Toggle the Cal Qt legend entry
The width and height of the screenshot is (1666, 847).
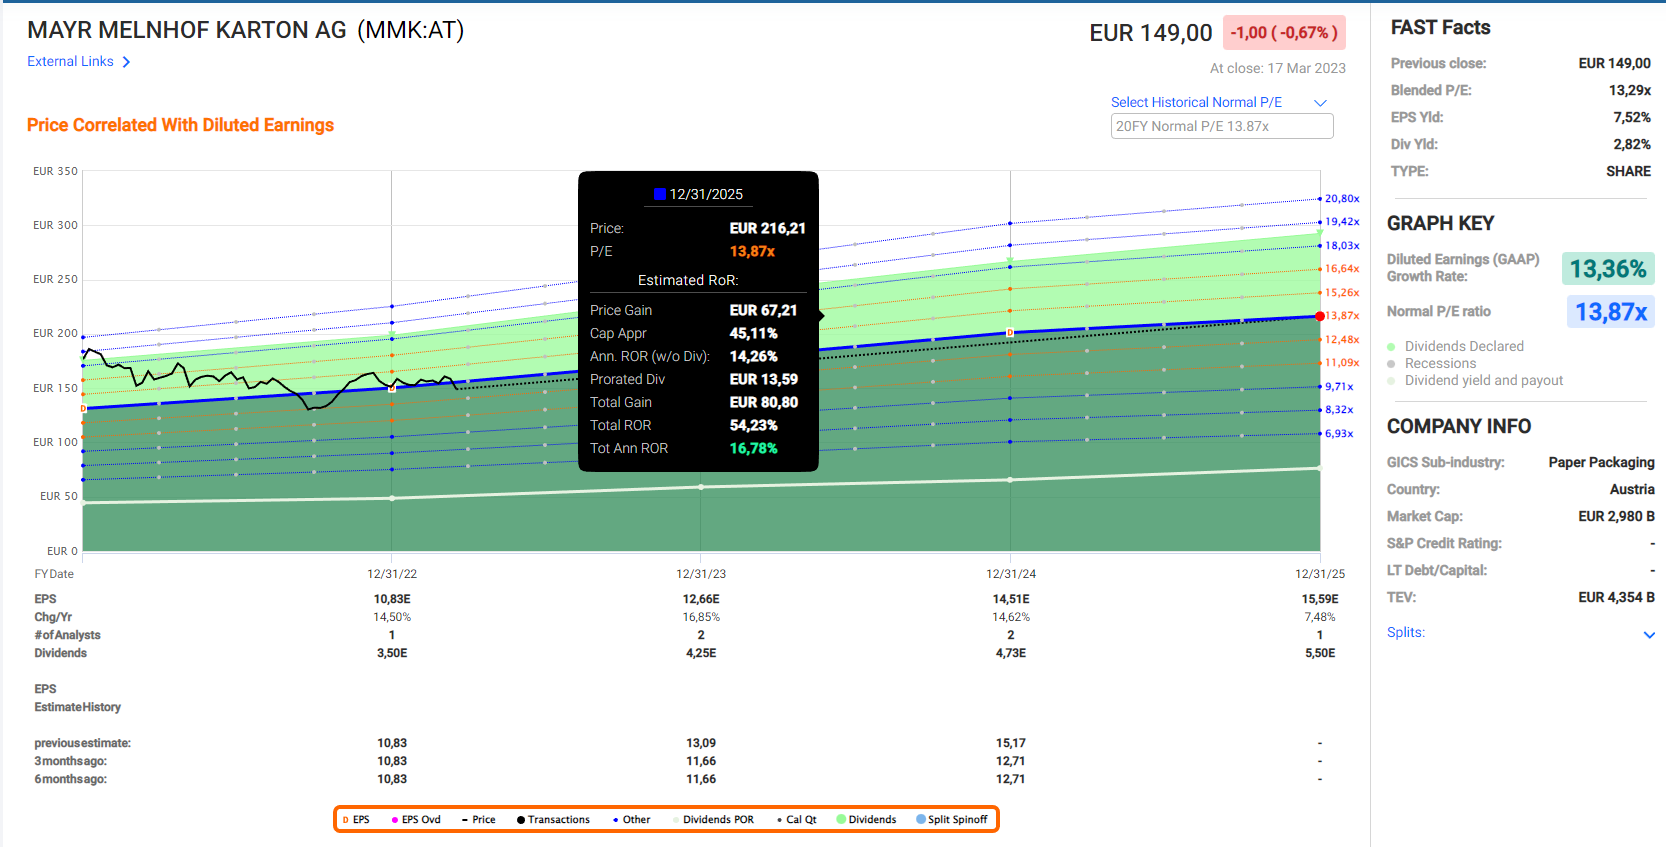tap(800, 819)
